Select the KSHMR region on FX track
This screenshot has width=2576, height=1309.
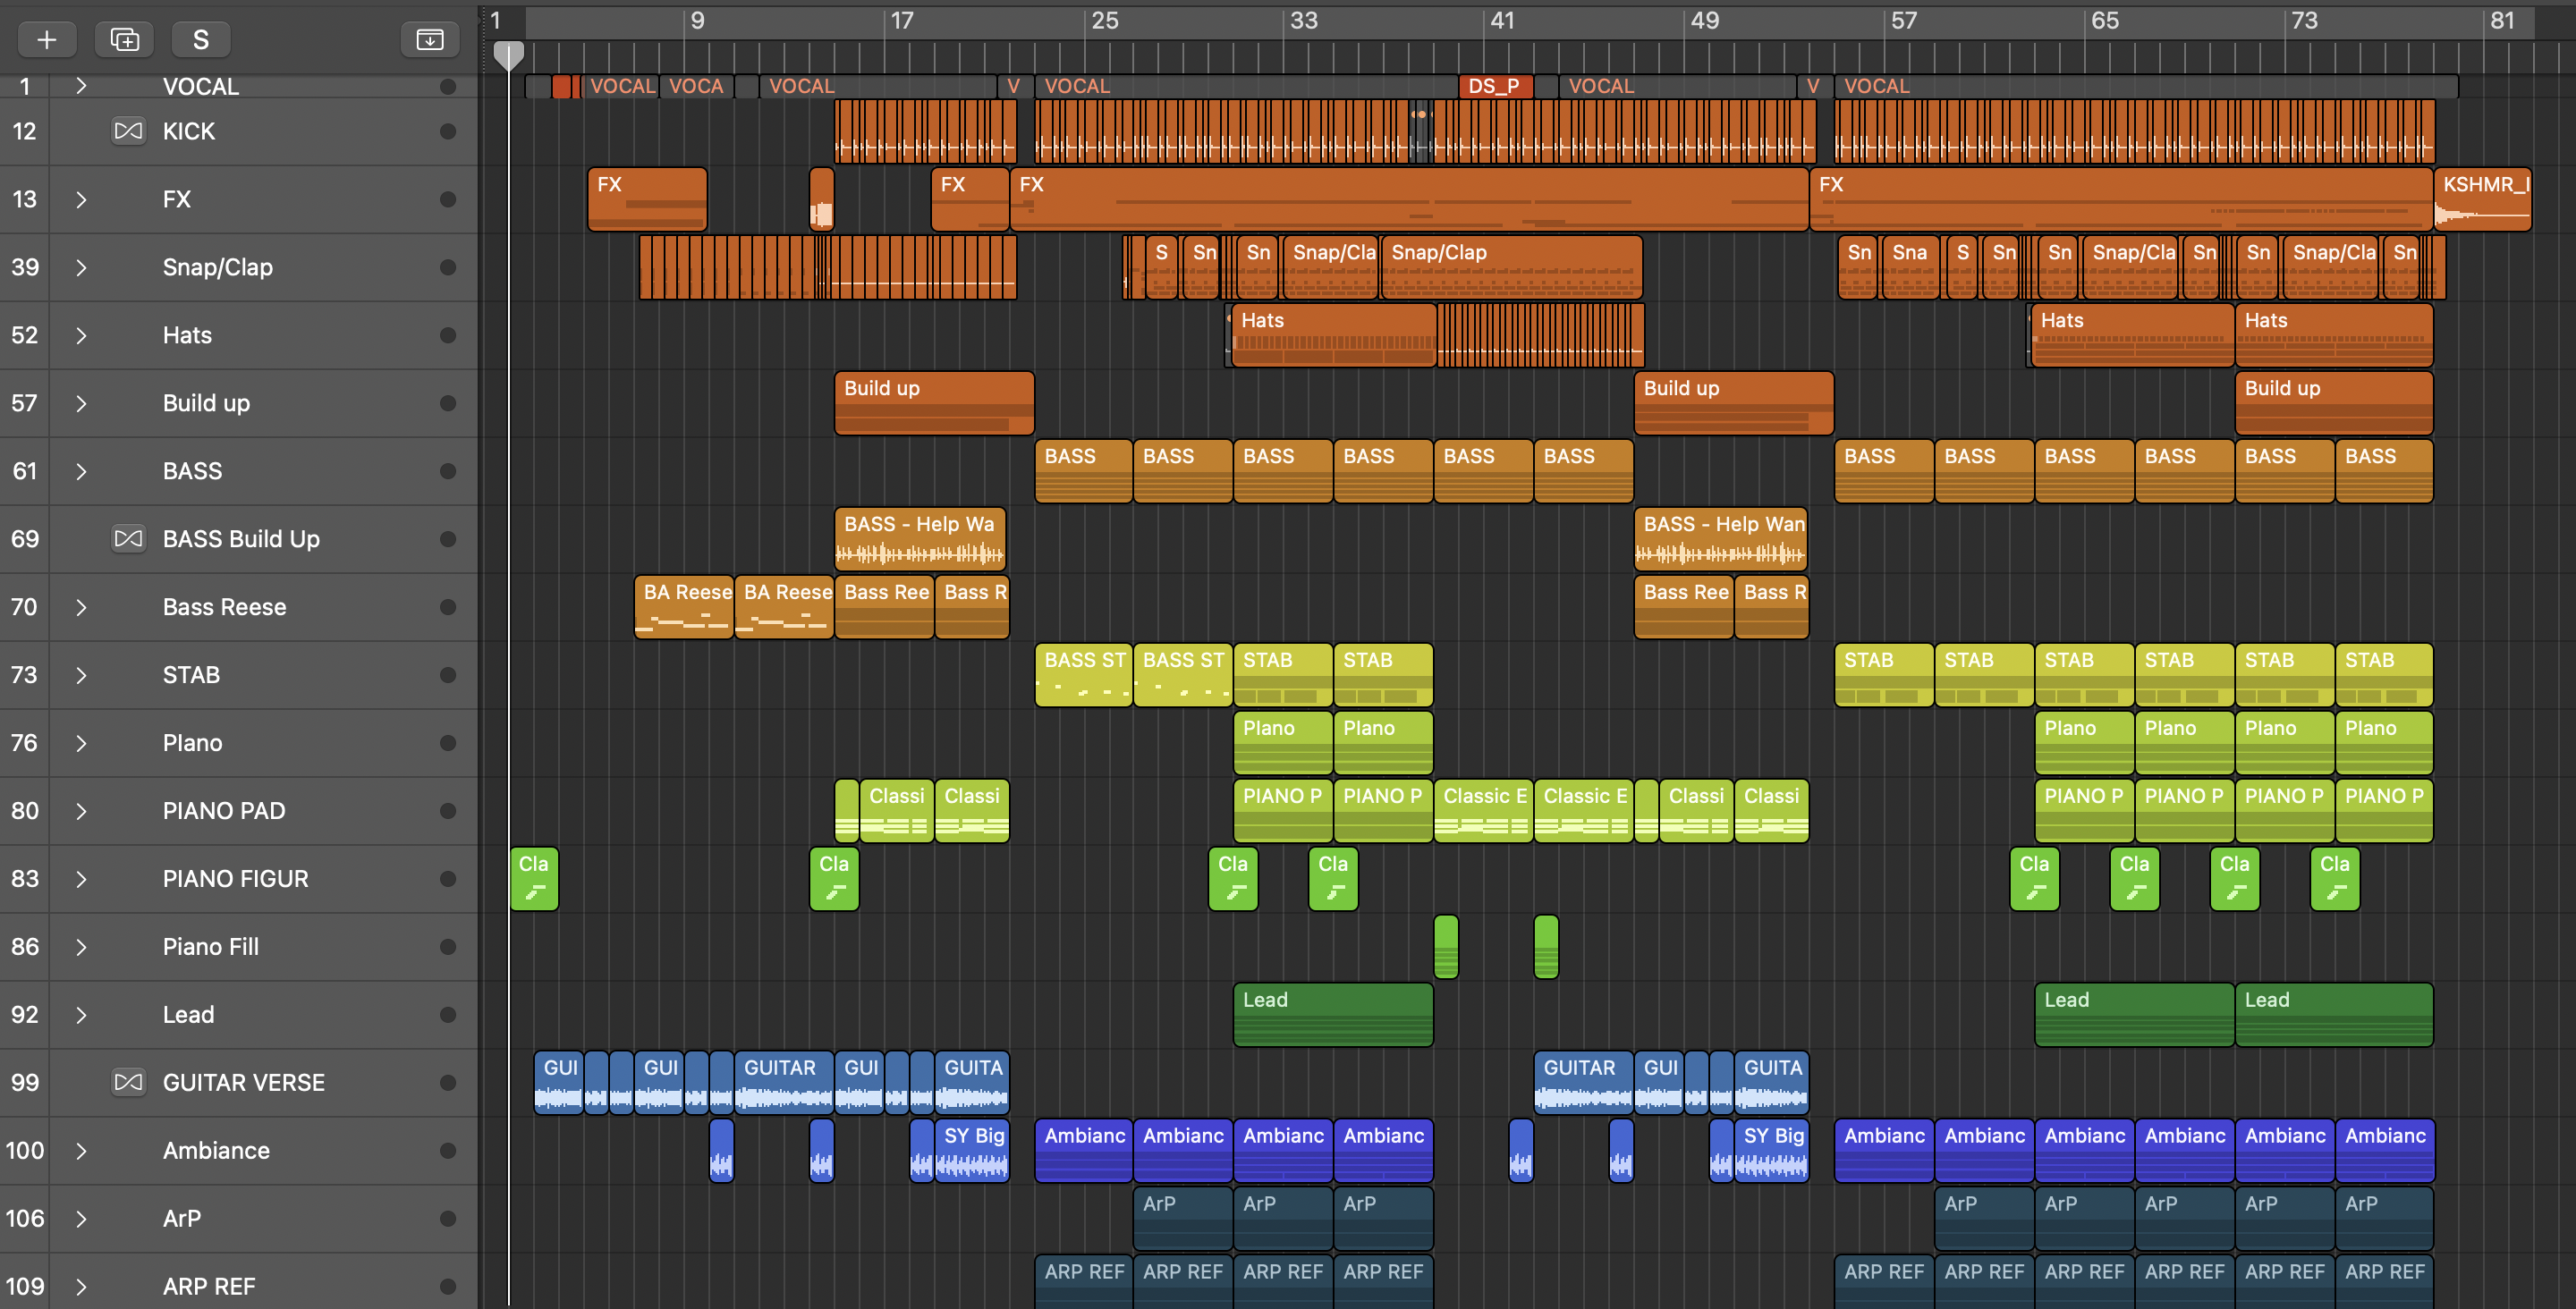2483,199
